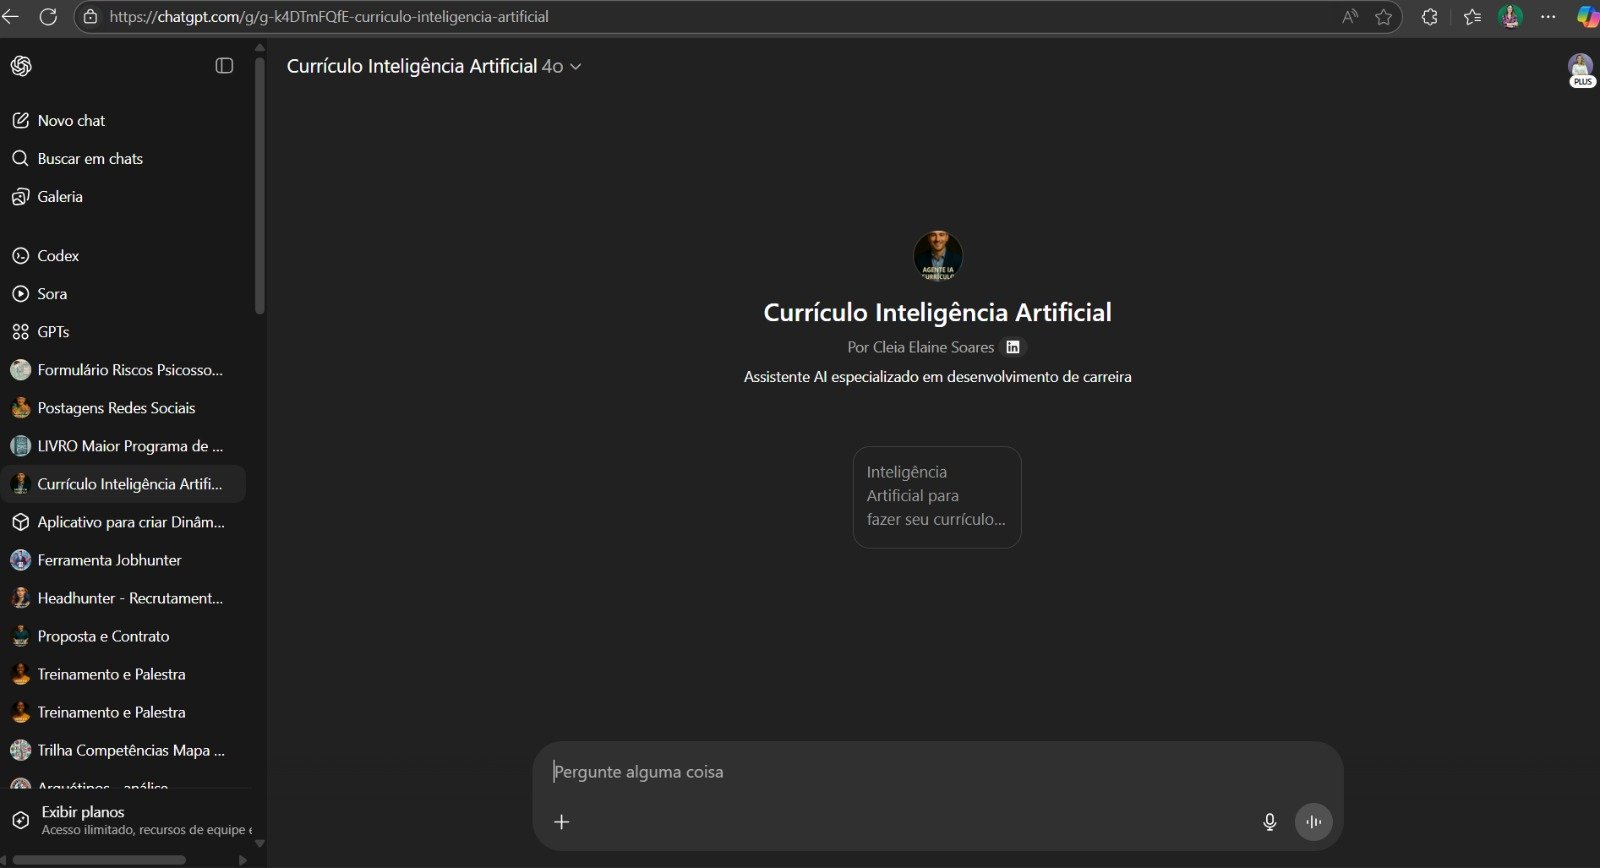This screenshot has width=1600, height=868.
Task: Click the Read aloud icon in address bar
Action: 1350,17
